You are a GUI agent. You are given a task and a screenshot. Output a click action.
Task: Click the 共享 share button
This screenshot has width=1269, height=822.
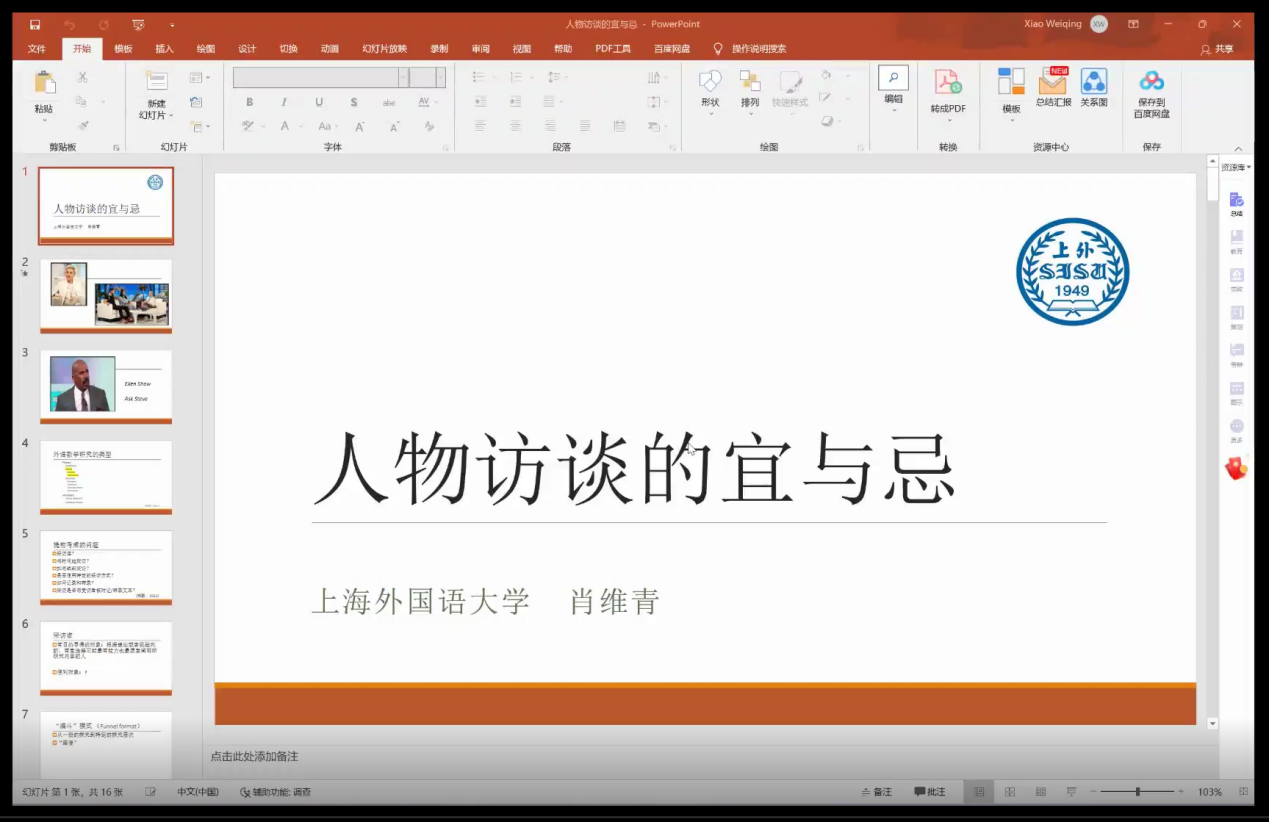1217,49
